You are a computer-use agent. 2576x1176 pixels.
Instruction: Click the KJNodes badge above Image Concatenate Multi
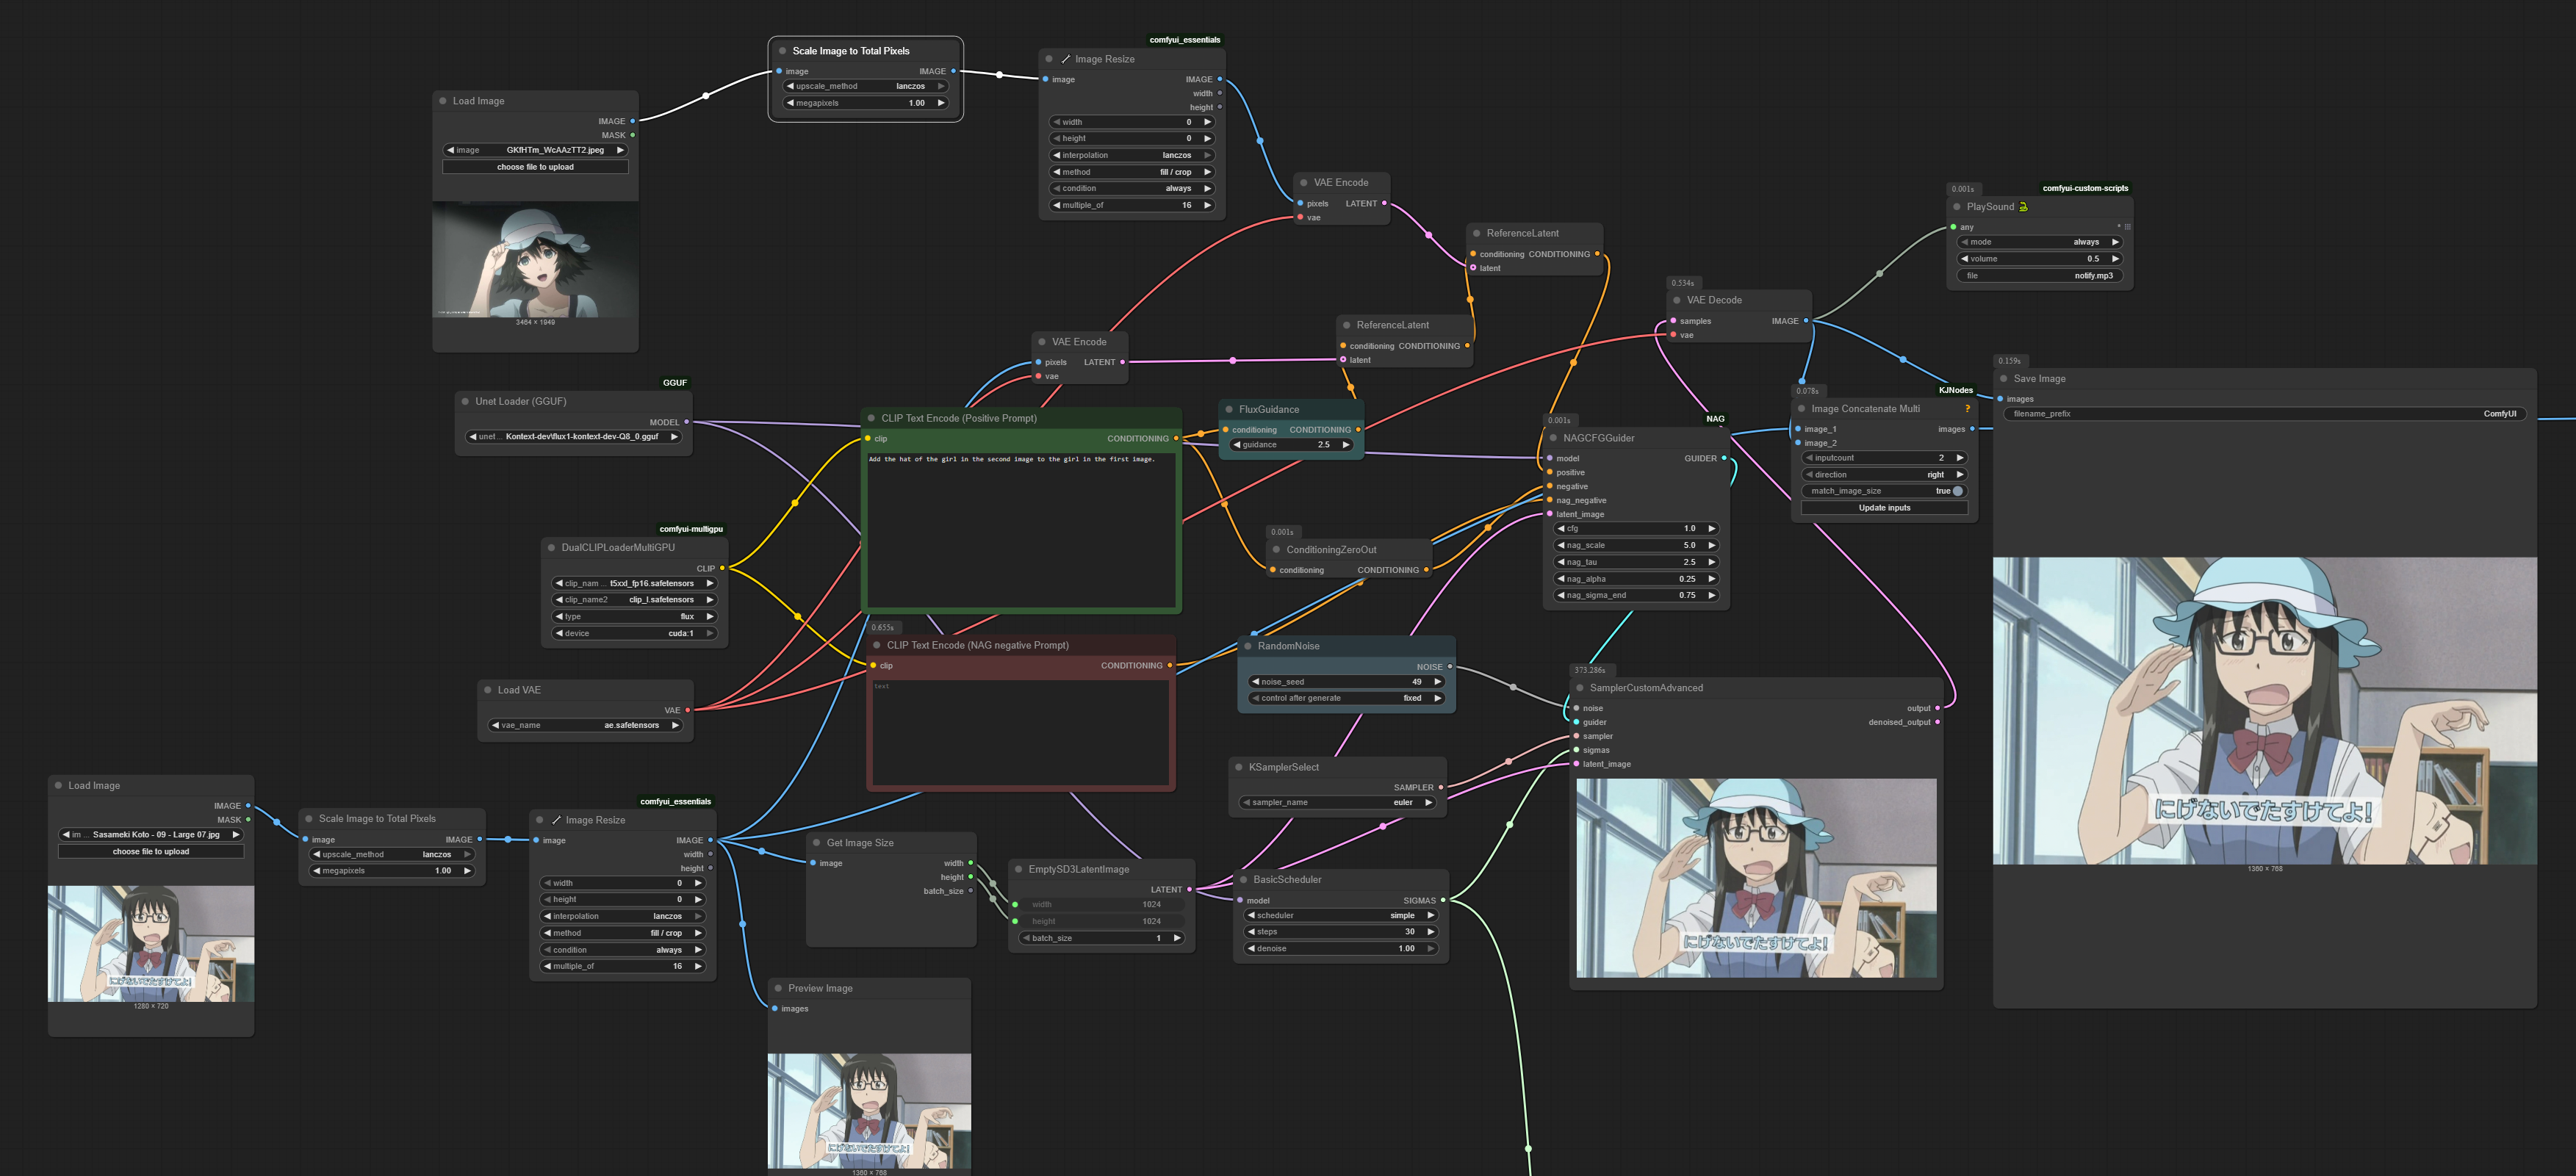(1955, 391)
